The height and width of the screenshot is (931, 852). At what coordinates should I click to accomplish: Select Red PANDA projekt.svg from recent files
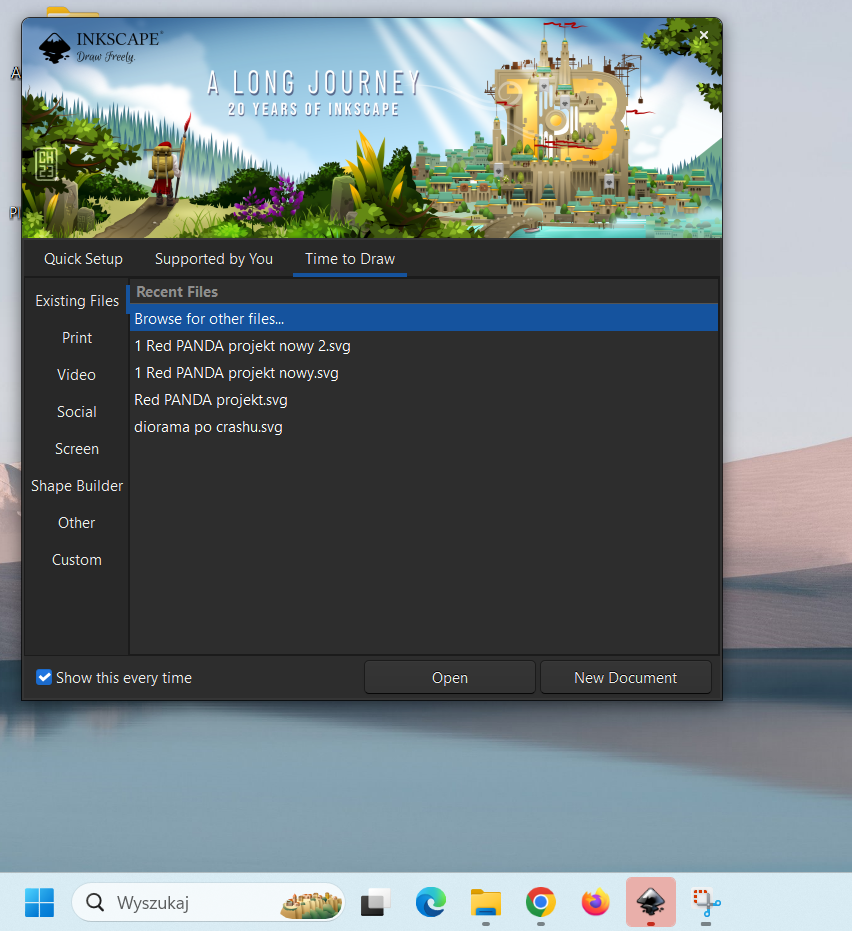(424, 400)
